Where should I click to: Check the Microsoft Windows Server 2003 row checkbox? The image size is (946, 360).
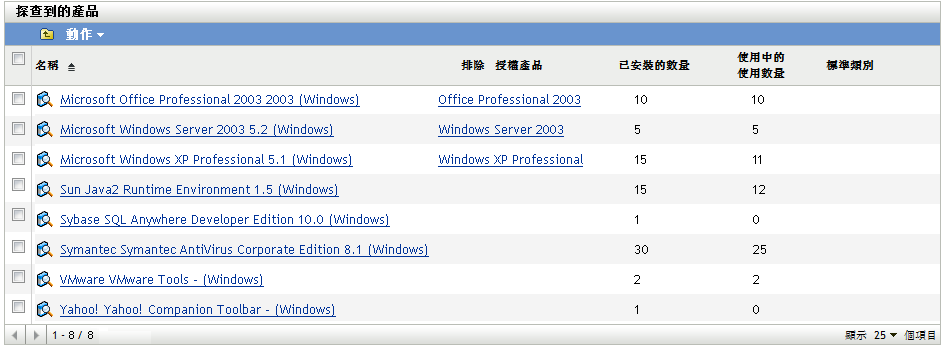coord(19,128)
